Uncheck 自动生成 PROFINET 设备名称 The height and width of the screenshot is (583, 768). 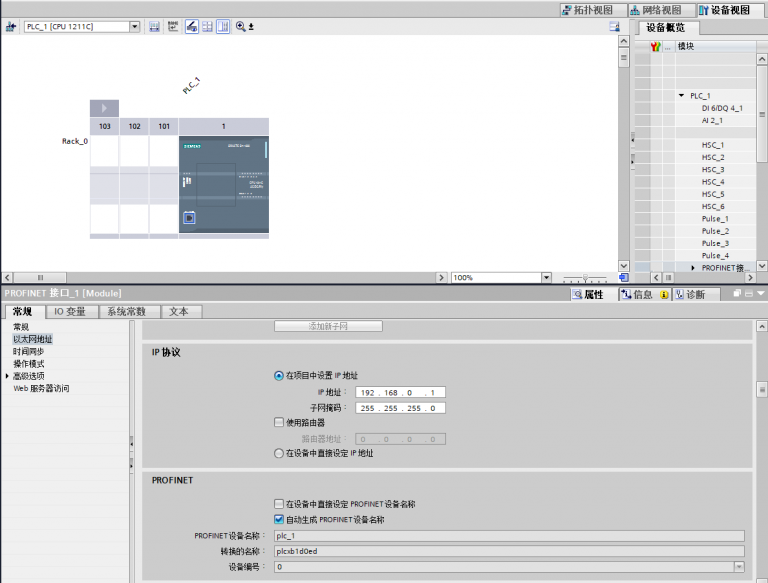point(279,519)
